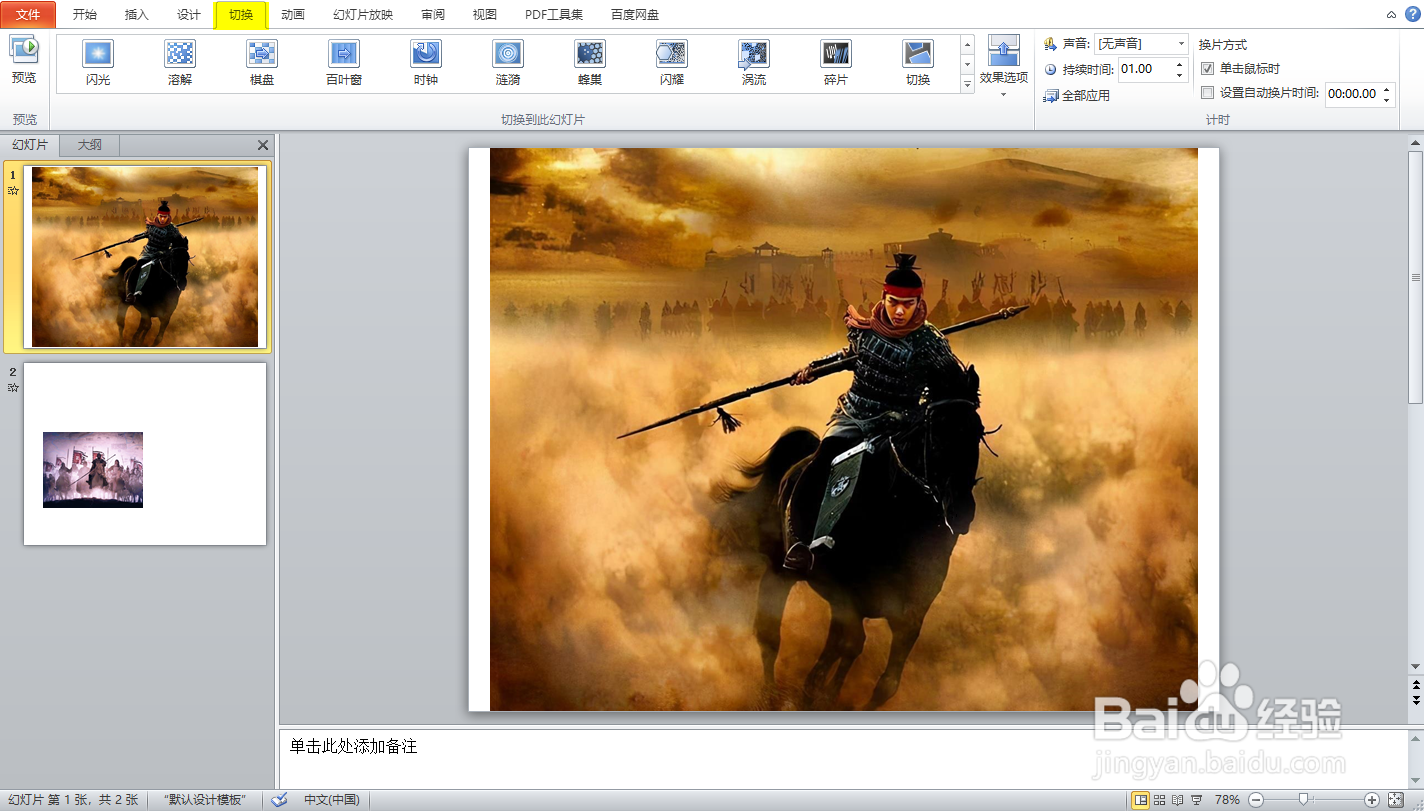Switch to 视图 View tab

[x=485, y=15]
